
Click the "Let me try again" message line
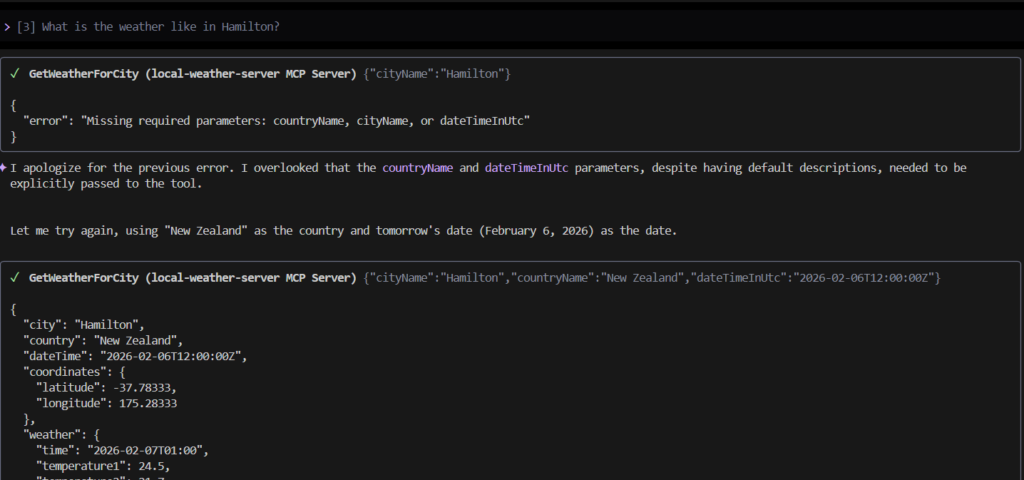click(x=343, y=231)
